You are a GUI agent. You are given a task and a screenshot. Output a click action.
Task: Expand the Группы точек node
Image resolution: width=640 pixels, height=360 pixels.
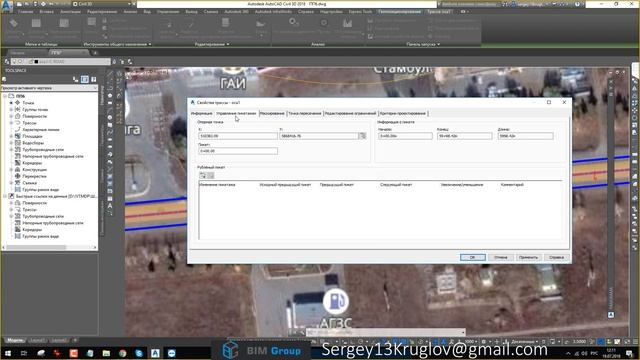coord(11,109)
